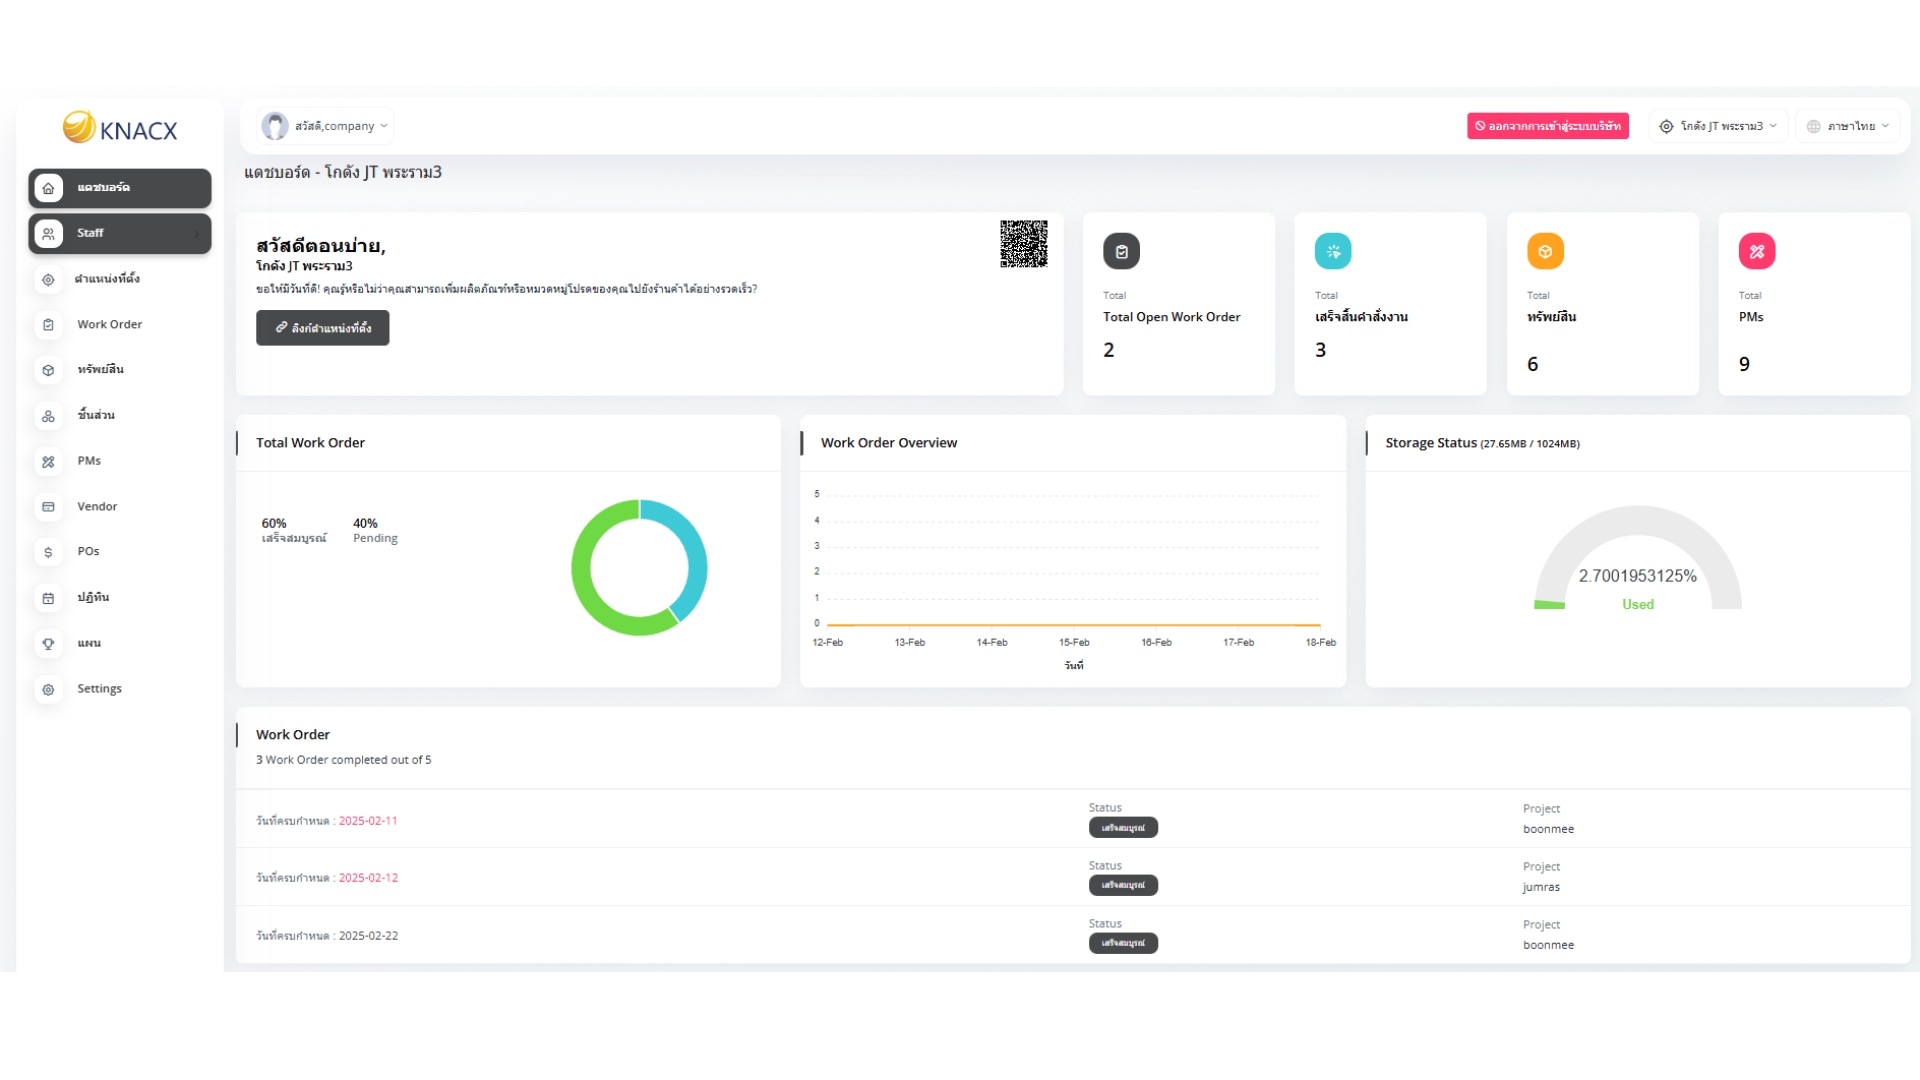This screenshot has width=1920, height=1080.
Task: Go to PMs in sidebar menu
Action: pos(89,461)
